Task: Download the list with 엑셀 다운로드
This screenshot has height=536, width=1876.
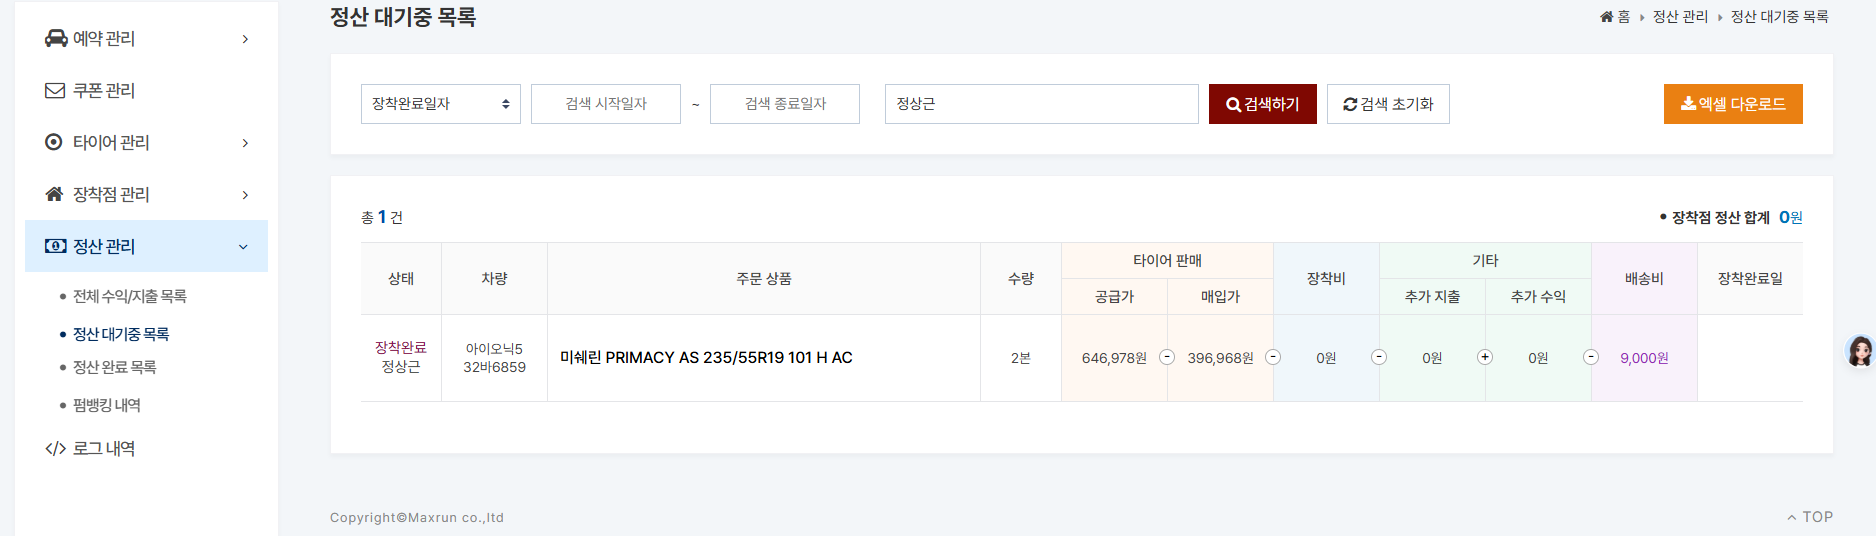Action: [1732, 104]
